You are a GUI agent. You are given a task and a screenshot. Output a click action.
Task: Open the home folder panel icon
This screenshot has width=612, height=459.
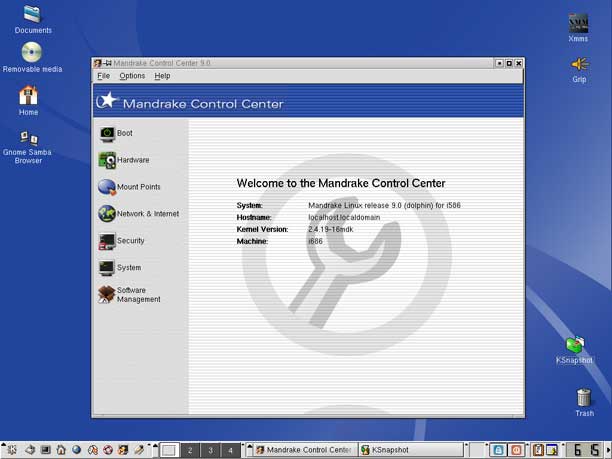pos(61,450)
